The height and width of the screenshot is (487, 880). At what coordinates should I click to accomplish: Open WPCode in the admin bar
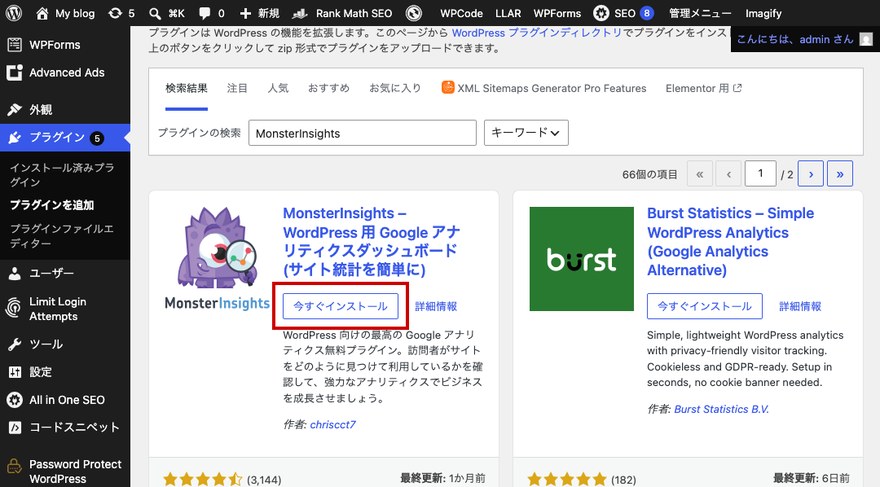(x=461, y=13)
